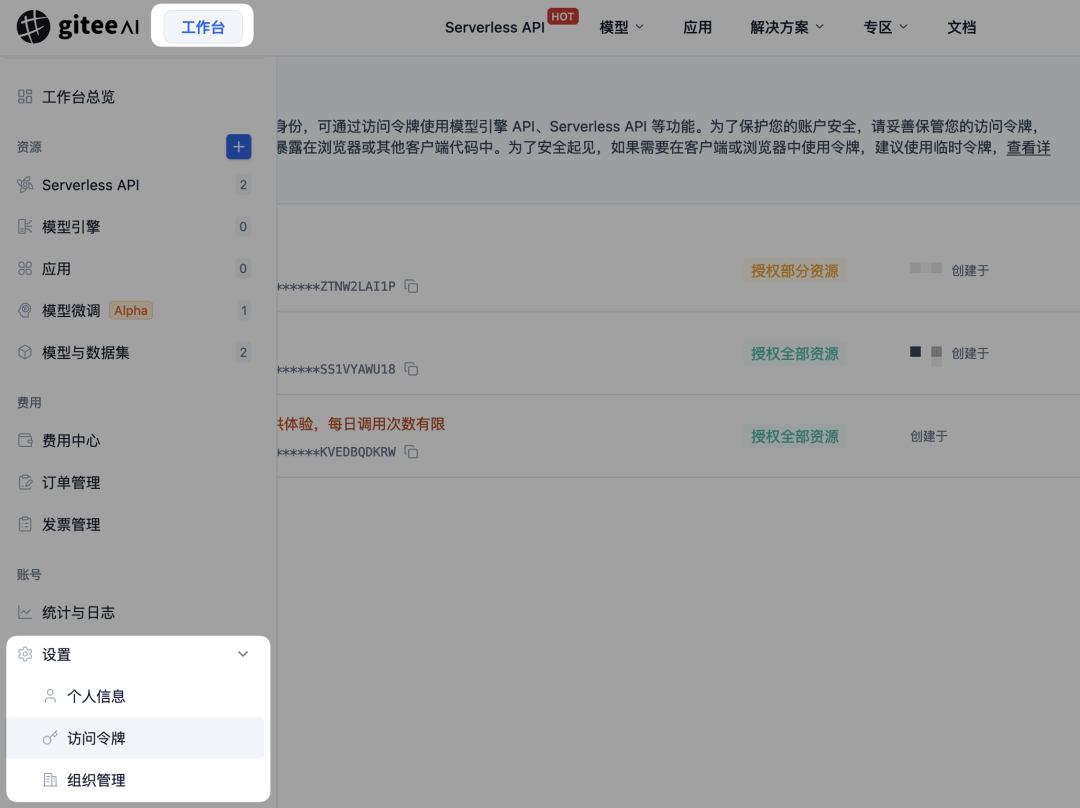1080x808 pixels.
Task: Select the 模型引擎 sidebar entry
Action: (72, 226)
